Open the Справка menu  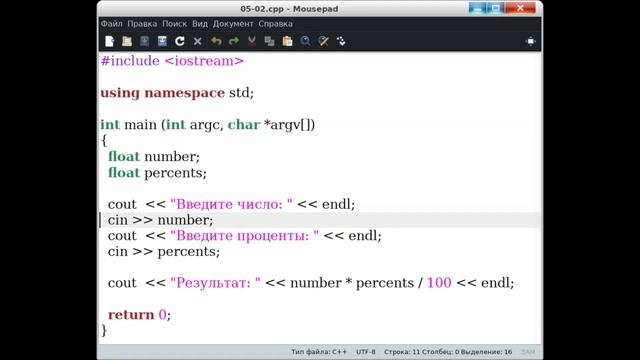pos(276,24)
